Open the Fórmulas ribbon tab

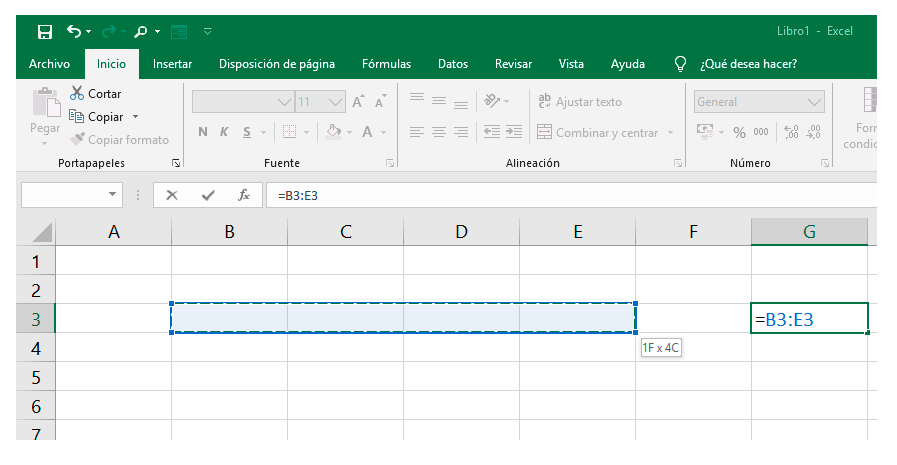(x=386, y=64)
